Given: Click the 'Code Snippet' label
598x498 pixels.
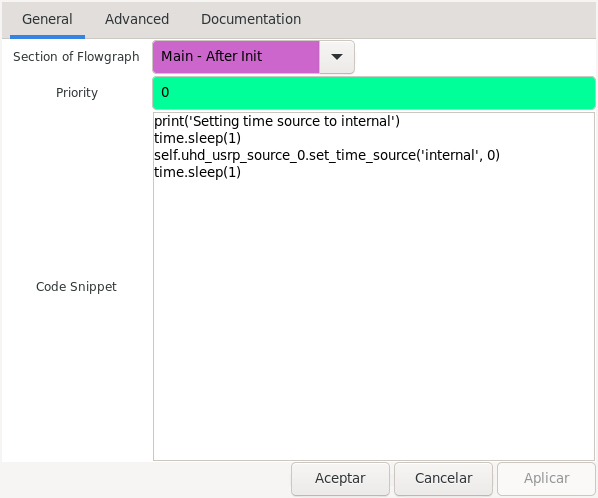Looking at the screenshot, I should [x=76, y=287].
